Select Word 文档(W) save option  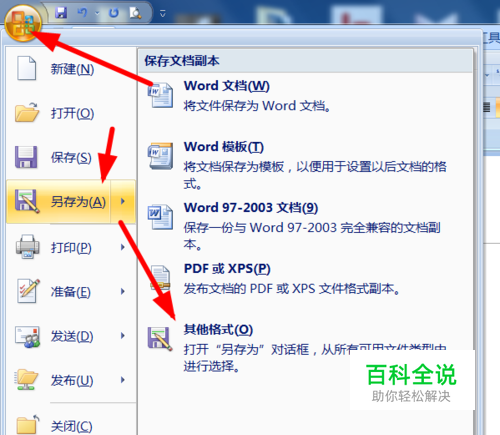tap(305, 96)
